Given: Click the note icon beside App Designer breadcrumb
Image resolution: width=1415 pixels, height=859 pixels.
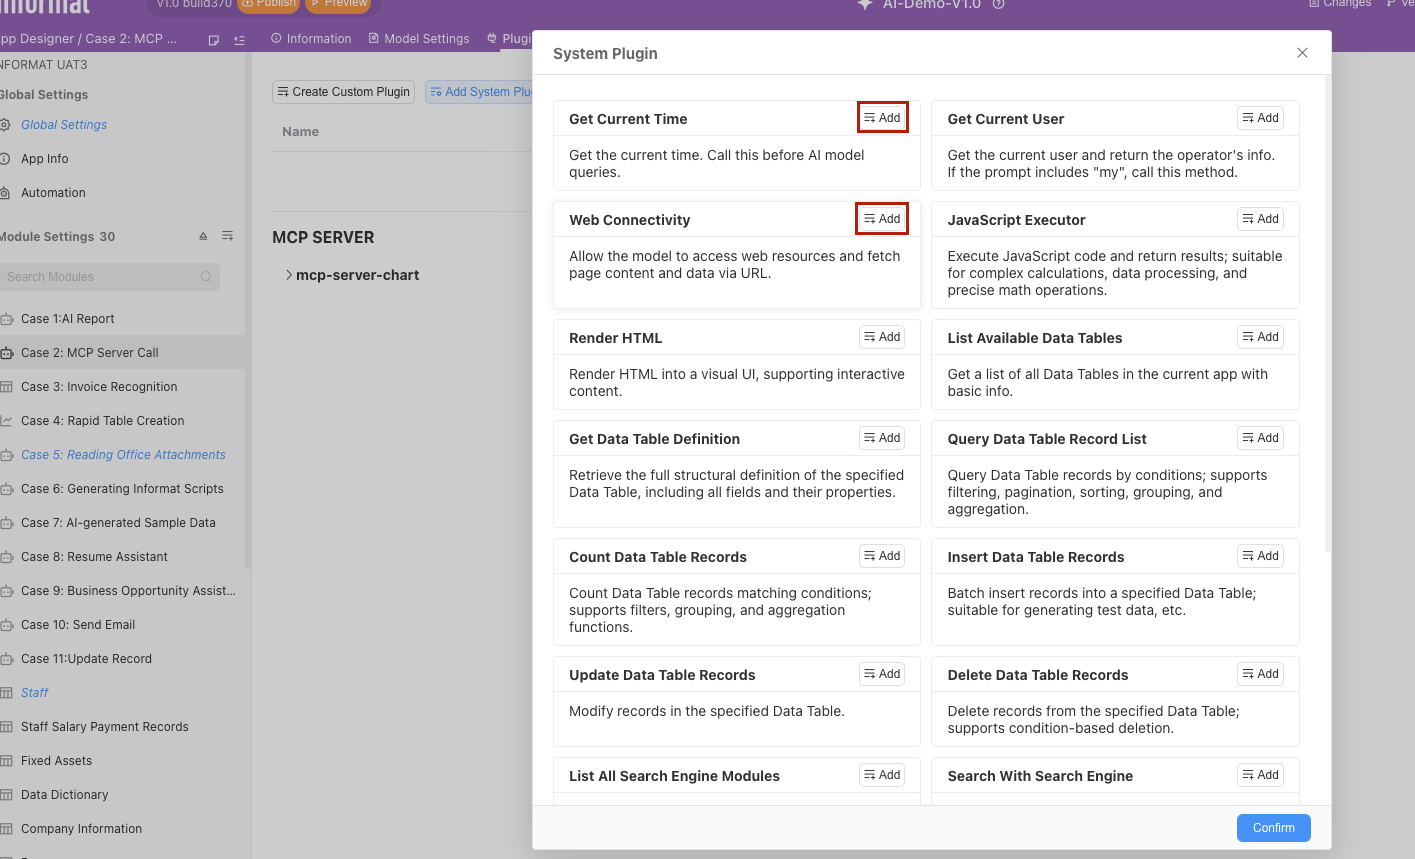Looking at the screenshot, I should pyautogui.click(x=213, y=40).
